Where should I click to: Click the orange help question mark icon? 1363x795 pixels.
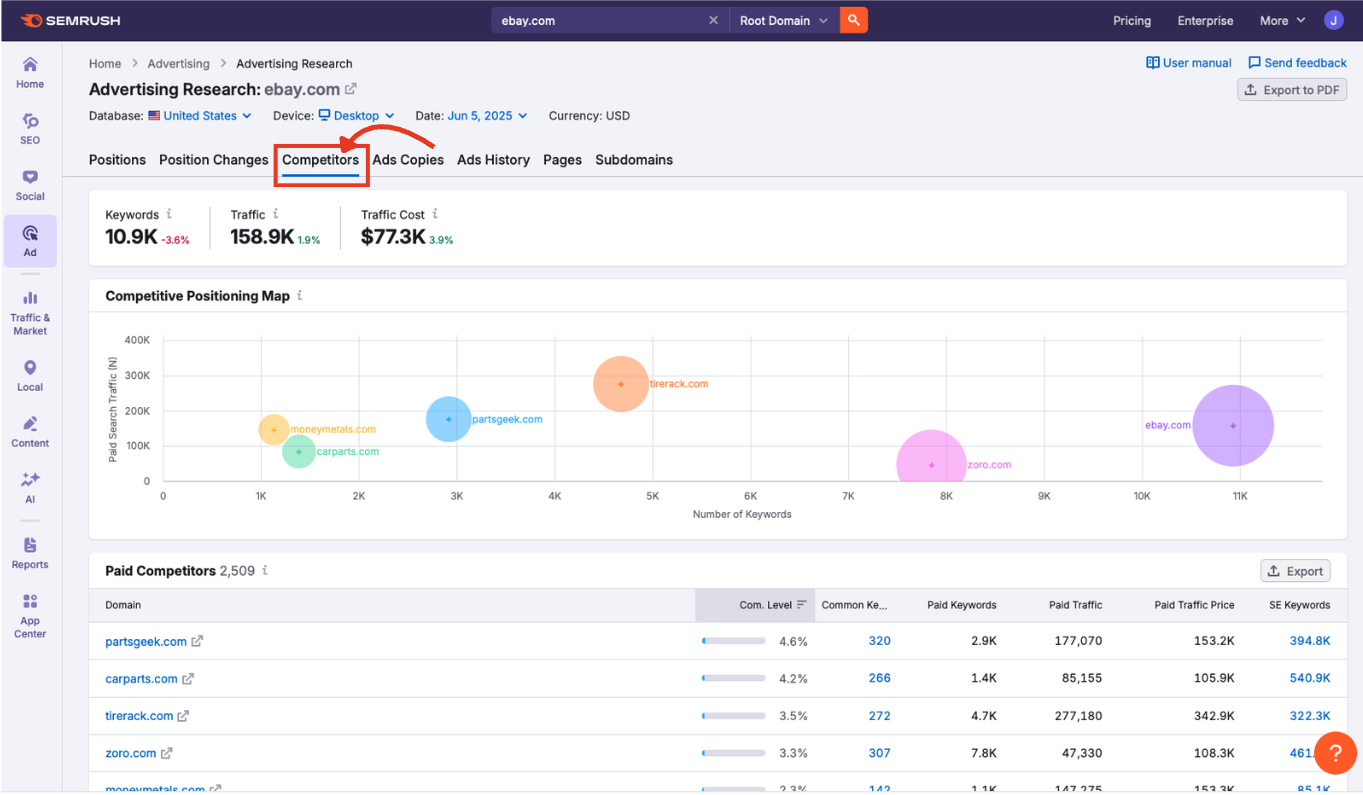[1336, 753]
